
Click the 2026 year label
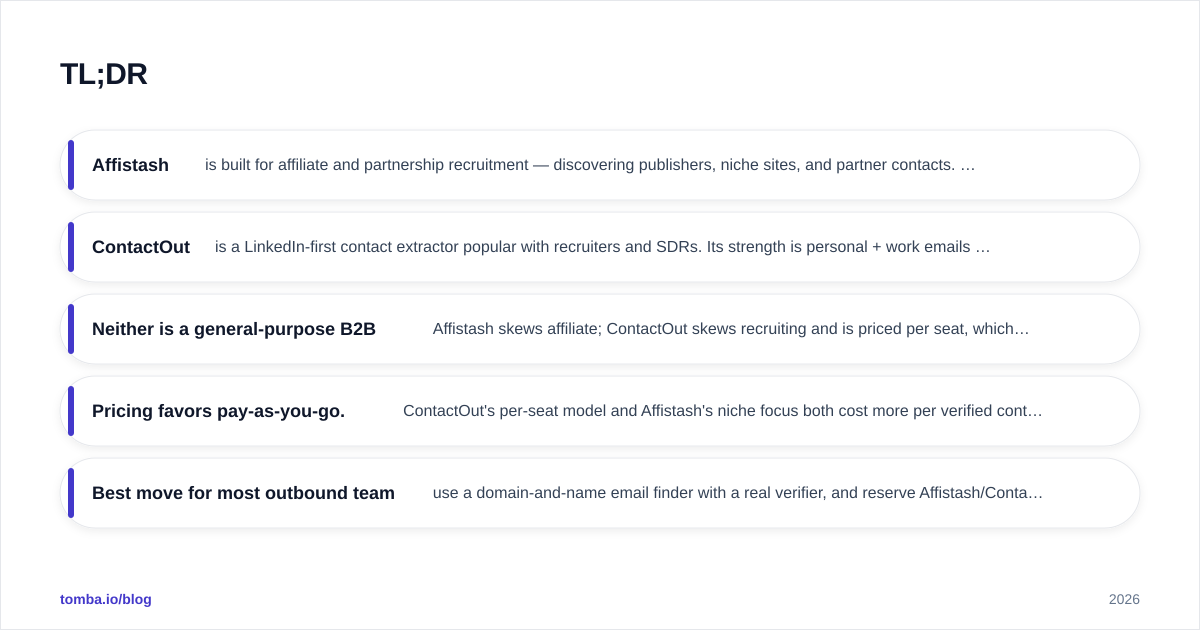coord(1124,600)
